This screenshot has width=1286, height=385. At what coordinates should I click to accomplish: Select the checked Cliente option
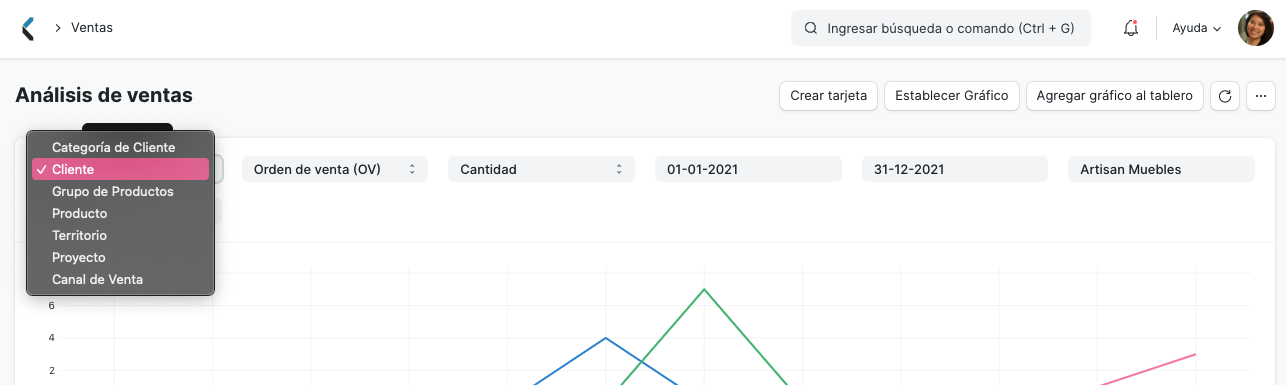coord(120,169)
